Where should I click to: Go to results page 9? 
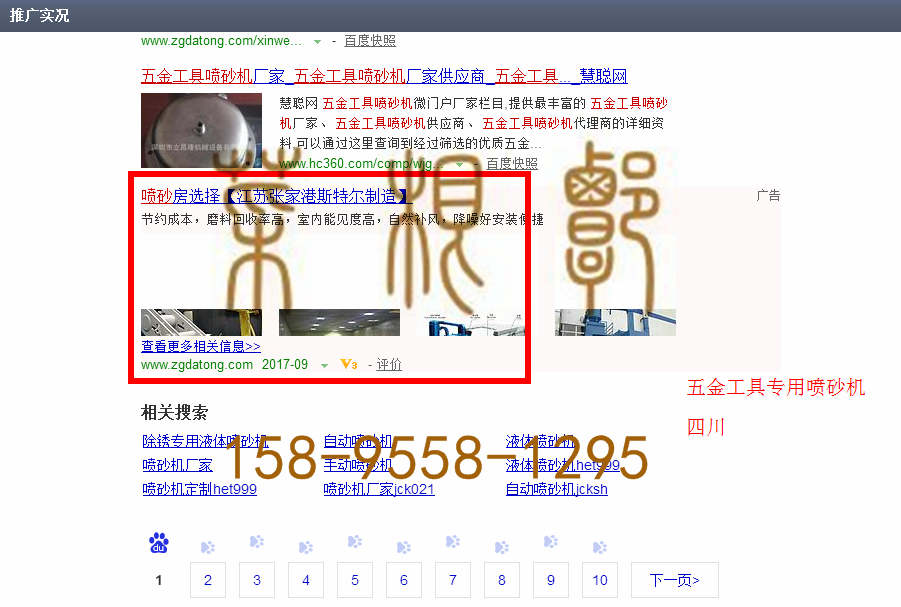(550, 580)
